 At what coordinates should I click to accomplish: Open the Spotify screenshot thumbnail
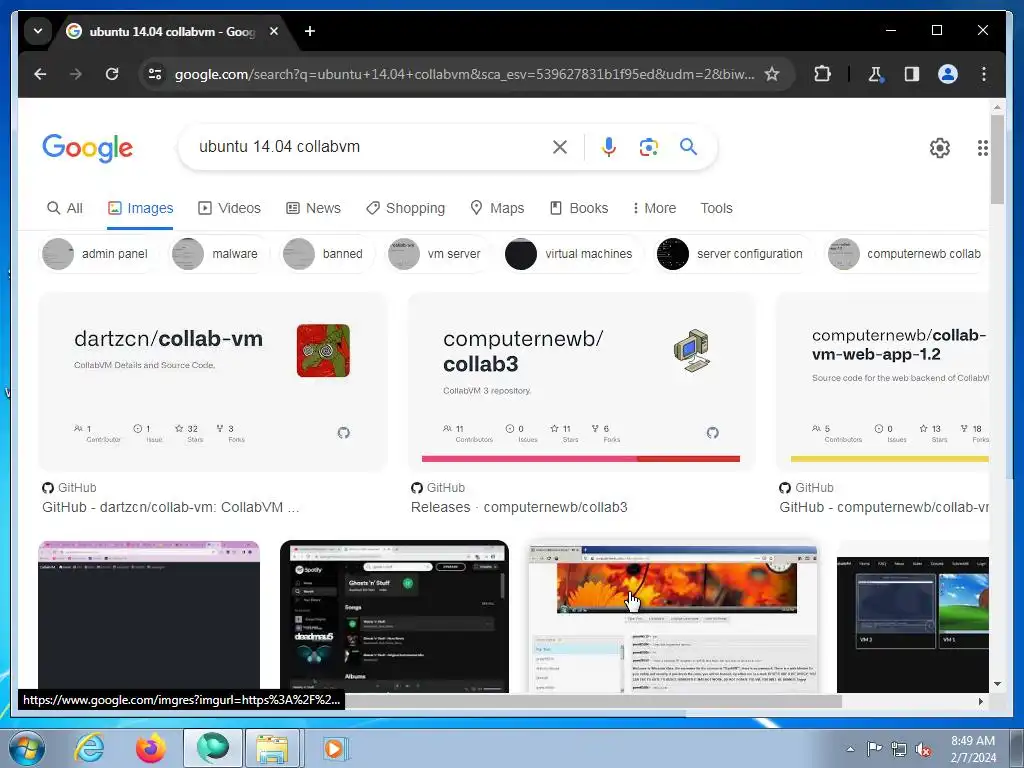pos(394,616)
